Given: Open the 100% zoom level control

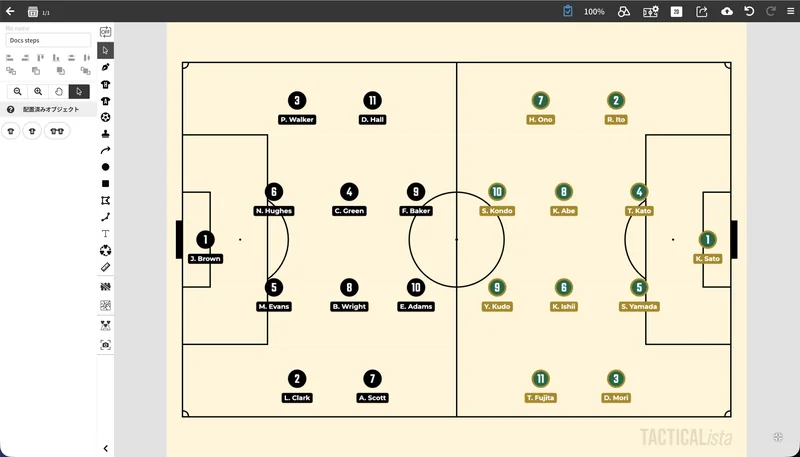Looking at the screenshot, I should (594, 12).
